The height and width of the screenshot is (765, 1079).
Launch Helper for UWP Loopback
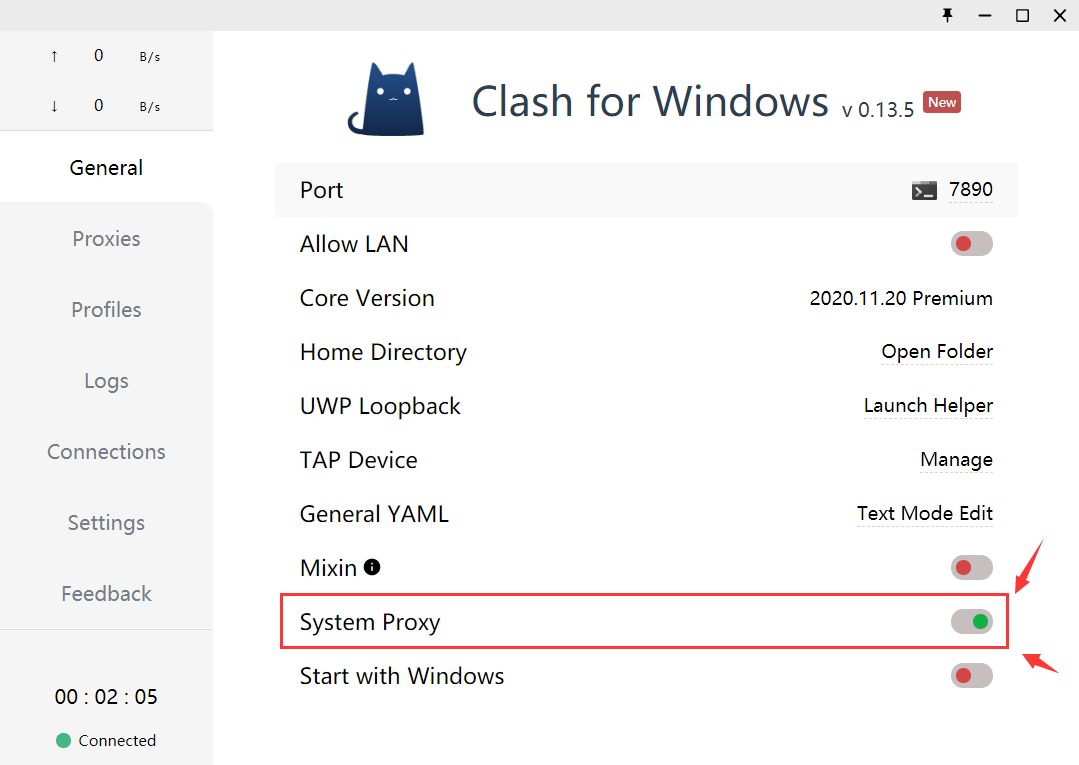[928, 405]
